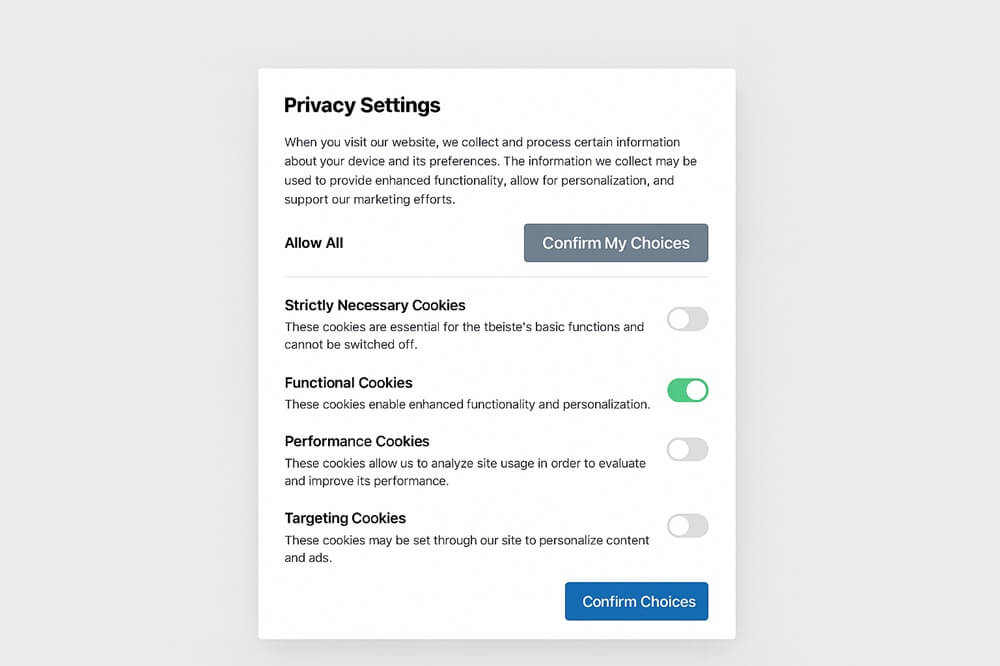Click the Targeting Cookies heading
Viewport: 1000px width, 666px height.
(x=345, y=518)
